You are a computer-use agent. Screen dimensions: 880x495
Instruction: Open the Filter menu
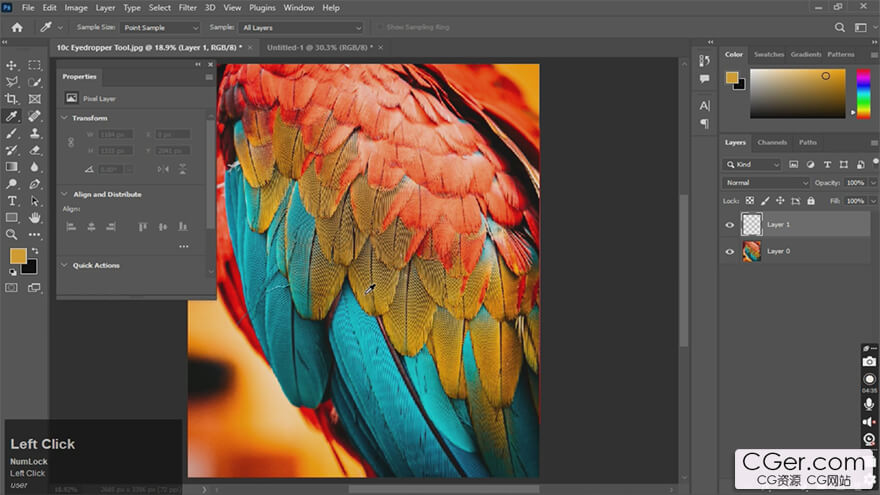187,7
